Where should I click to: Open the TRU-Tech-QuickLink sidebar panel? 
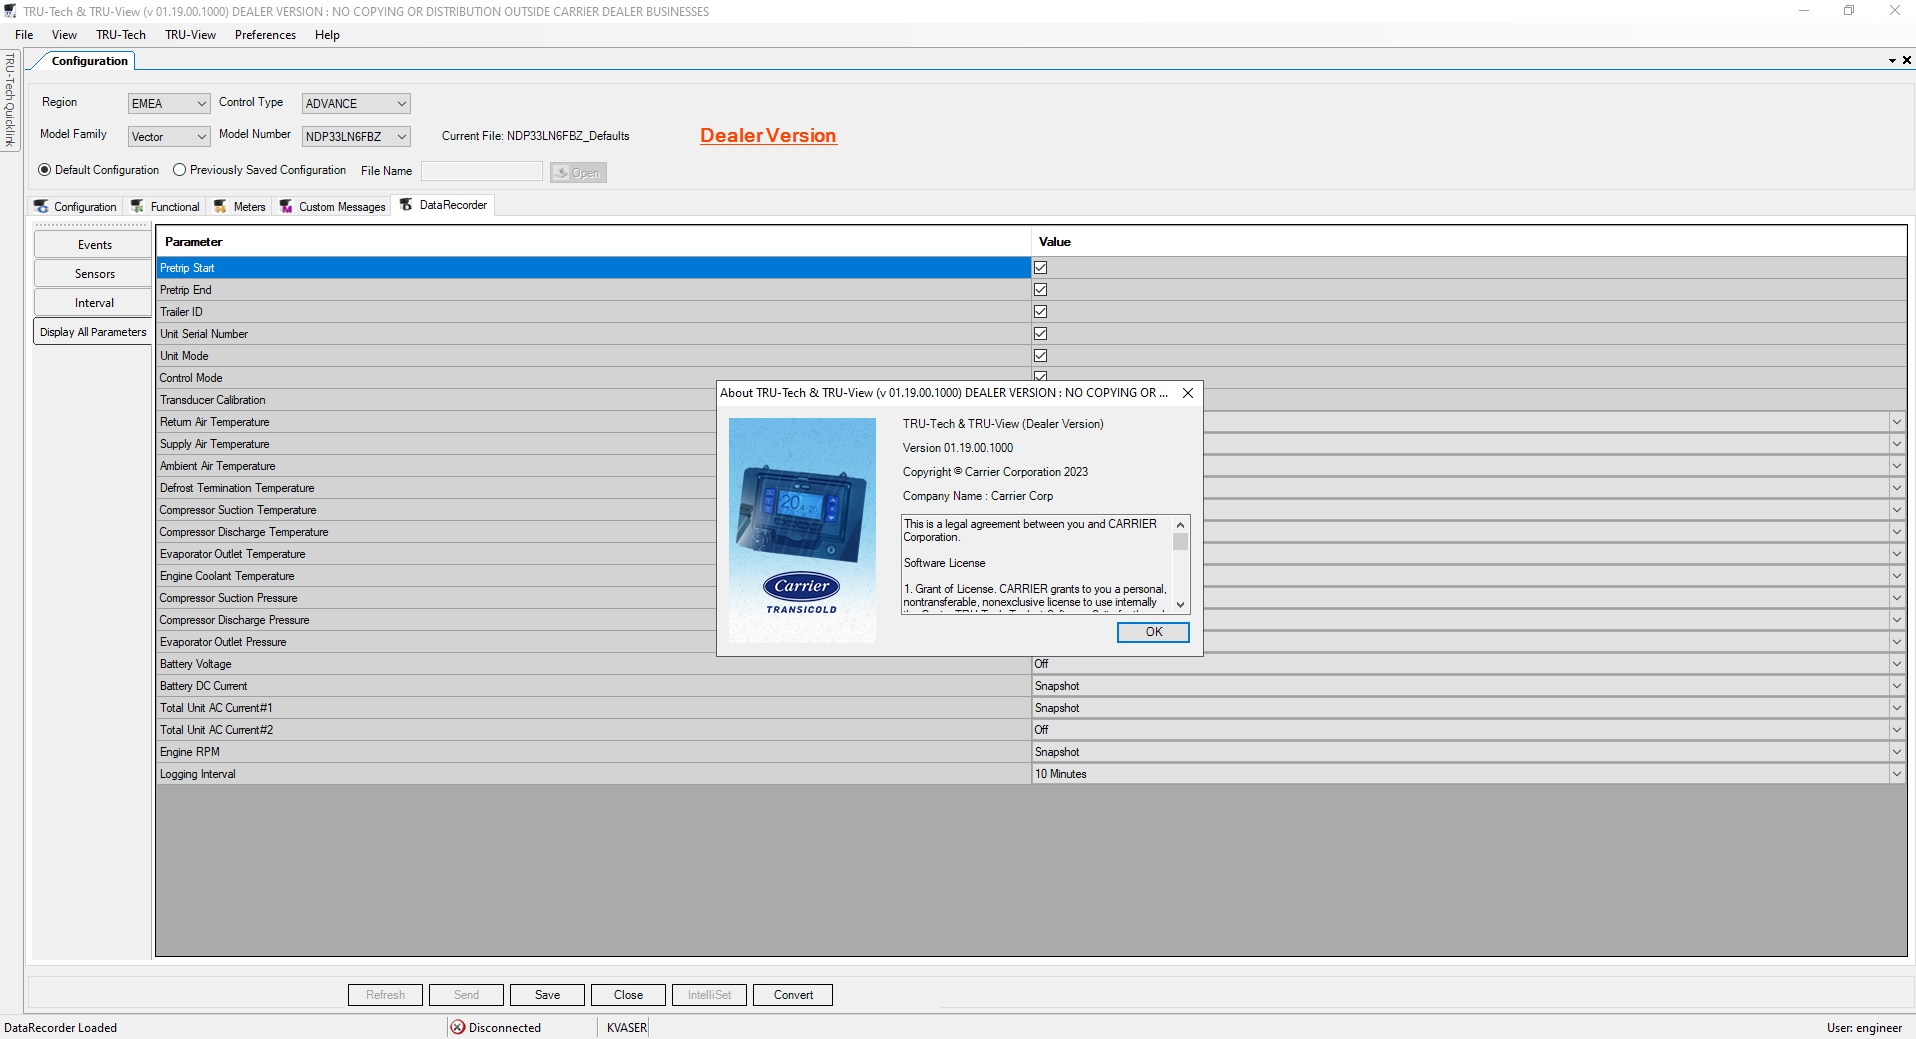(9, 100)
